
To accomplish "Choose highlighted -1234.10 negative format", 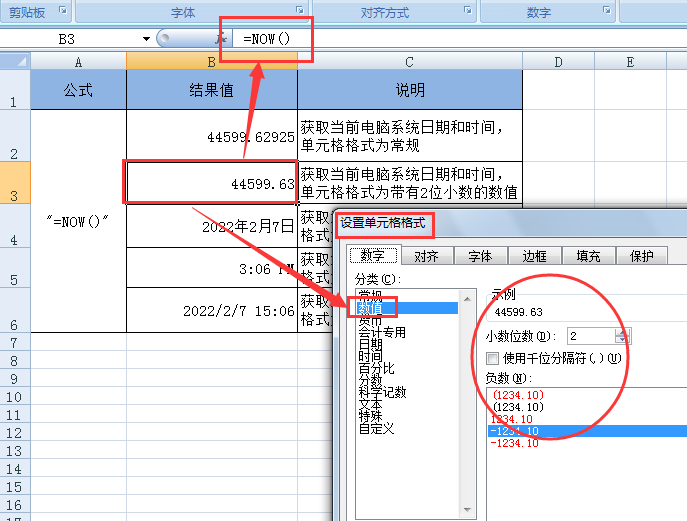I will (587, 431).
